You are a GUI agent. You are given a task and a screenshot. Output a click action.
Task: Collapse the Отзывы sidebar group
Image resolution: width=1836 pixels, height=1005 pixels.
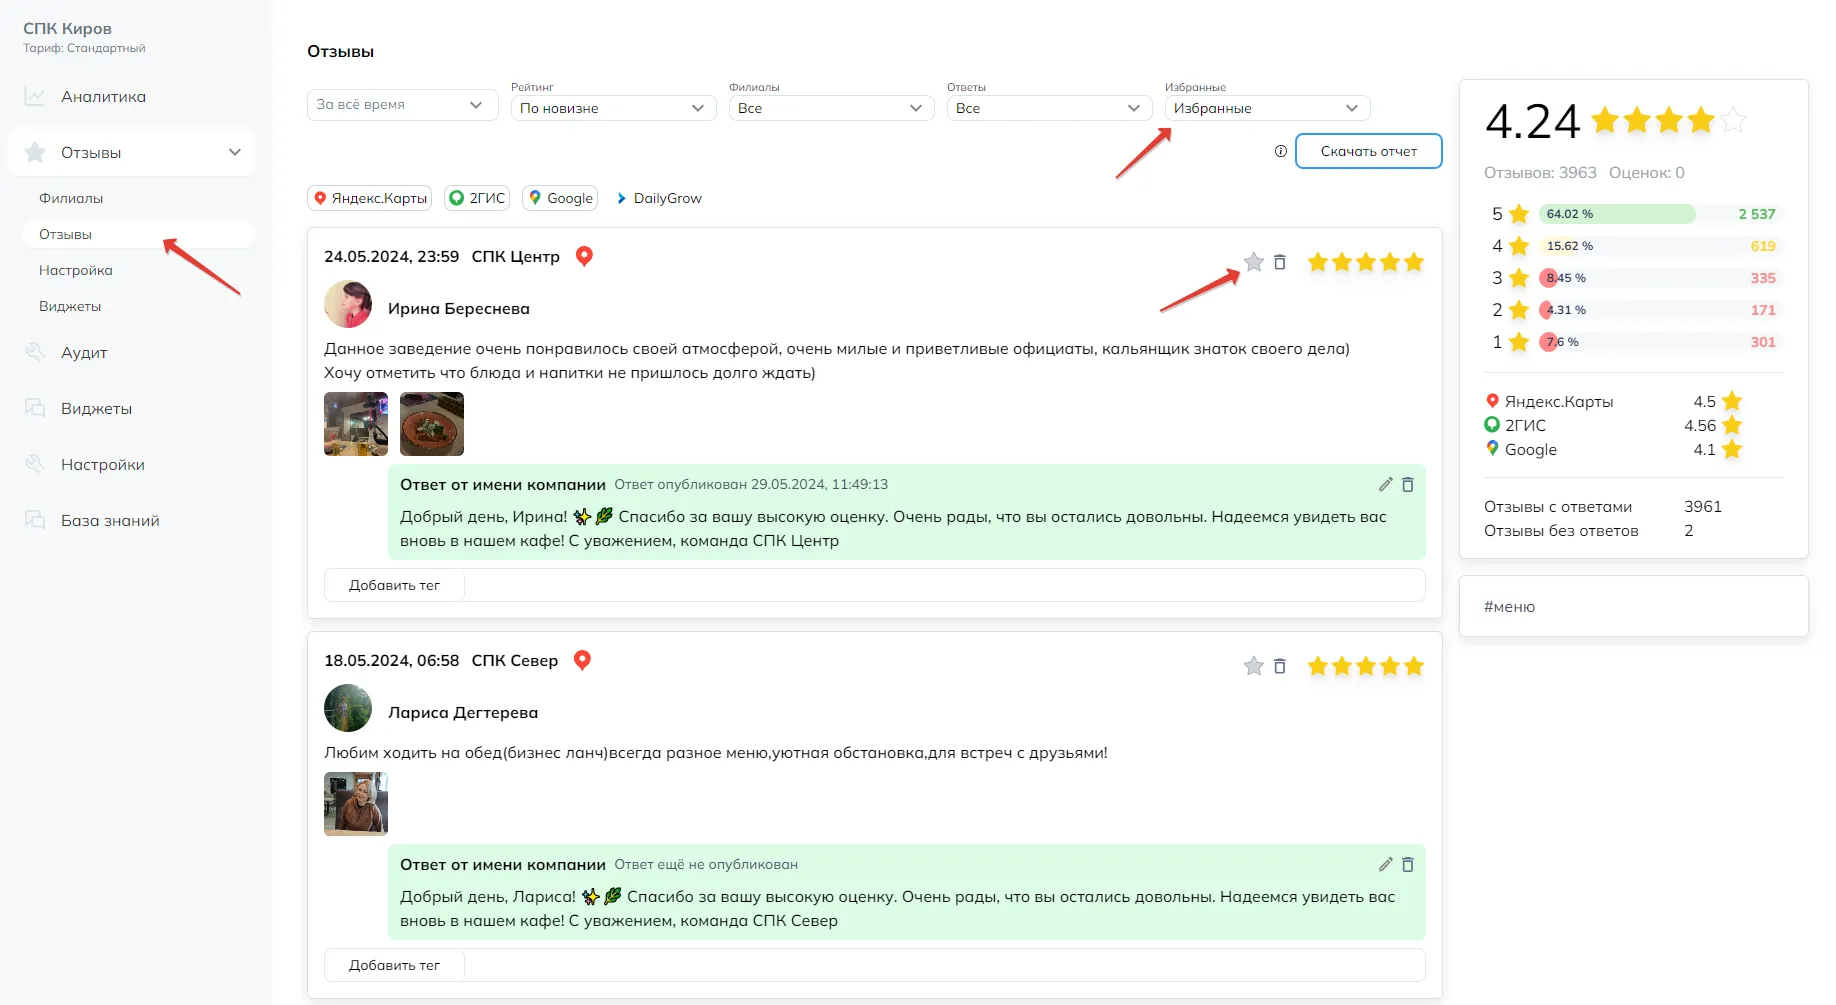coord(235,152)
